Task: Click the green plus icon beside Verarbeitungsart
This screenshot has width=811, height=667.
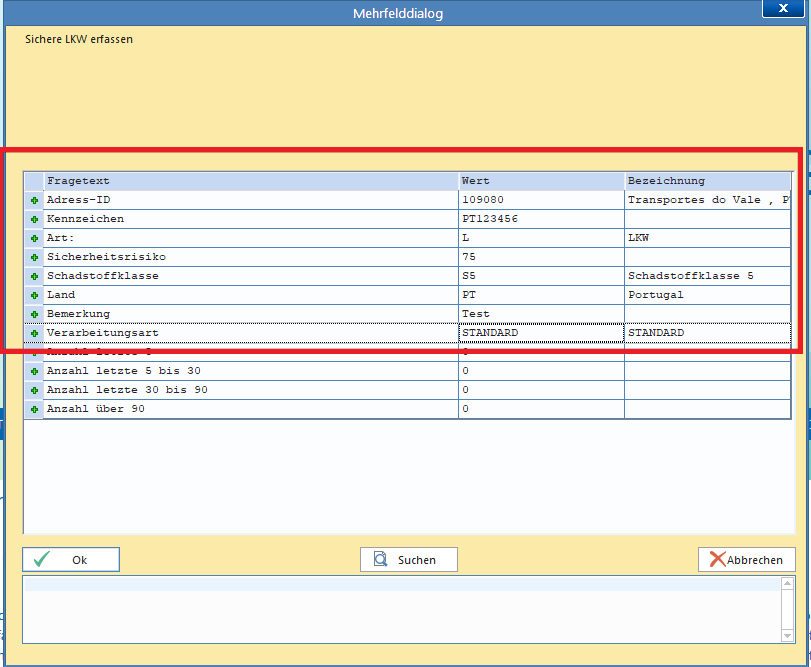Action: (x=35, y=334)
